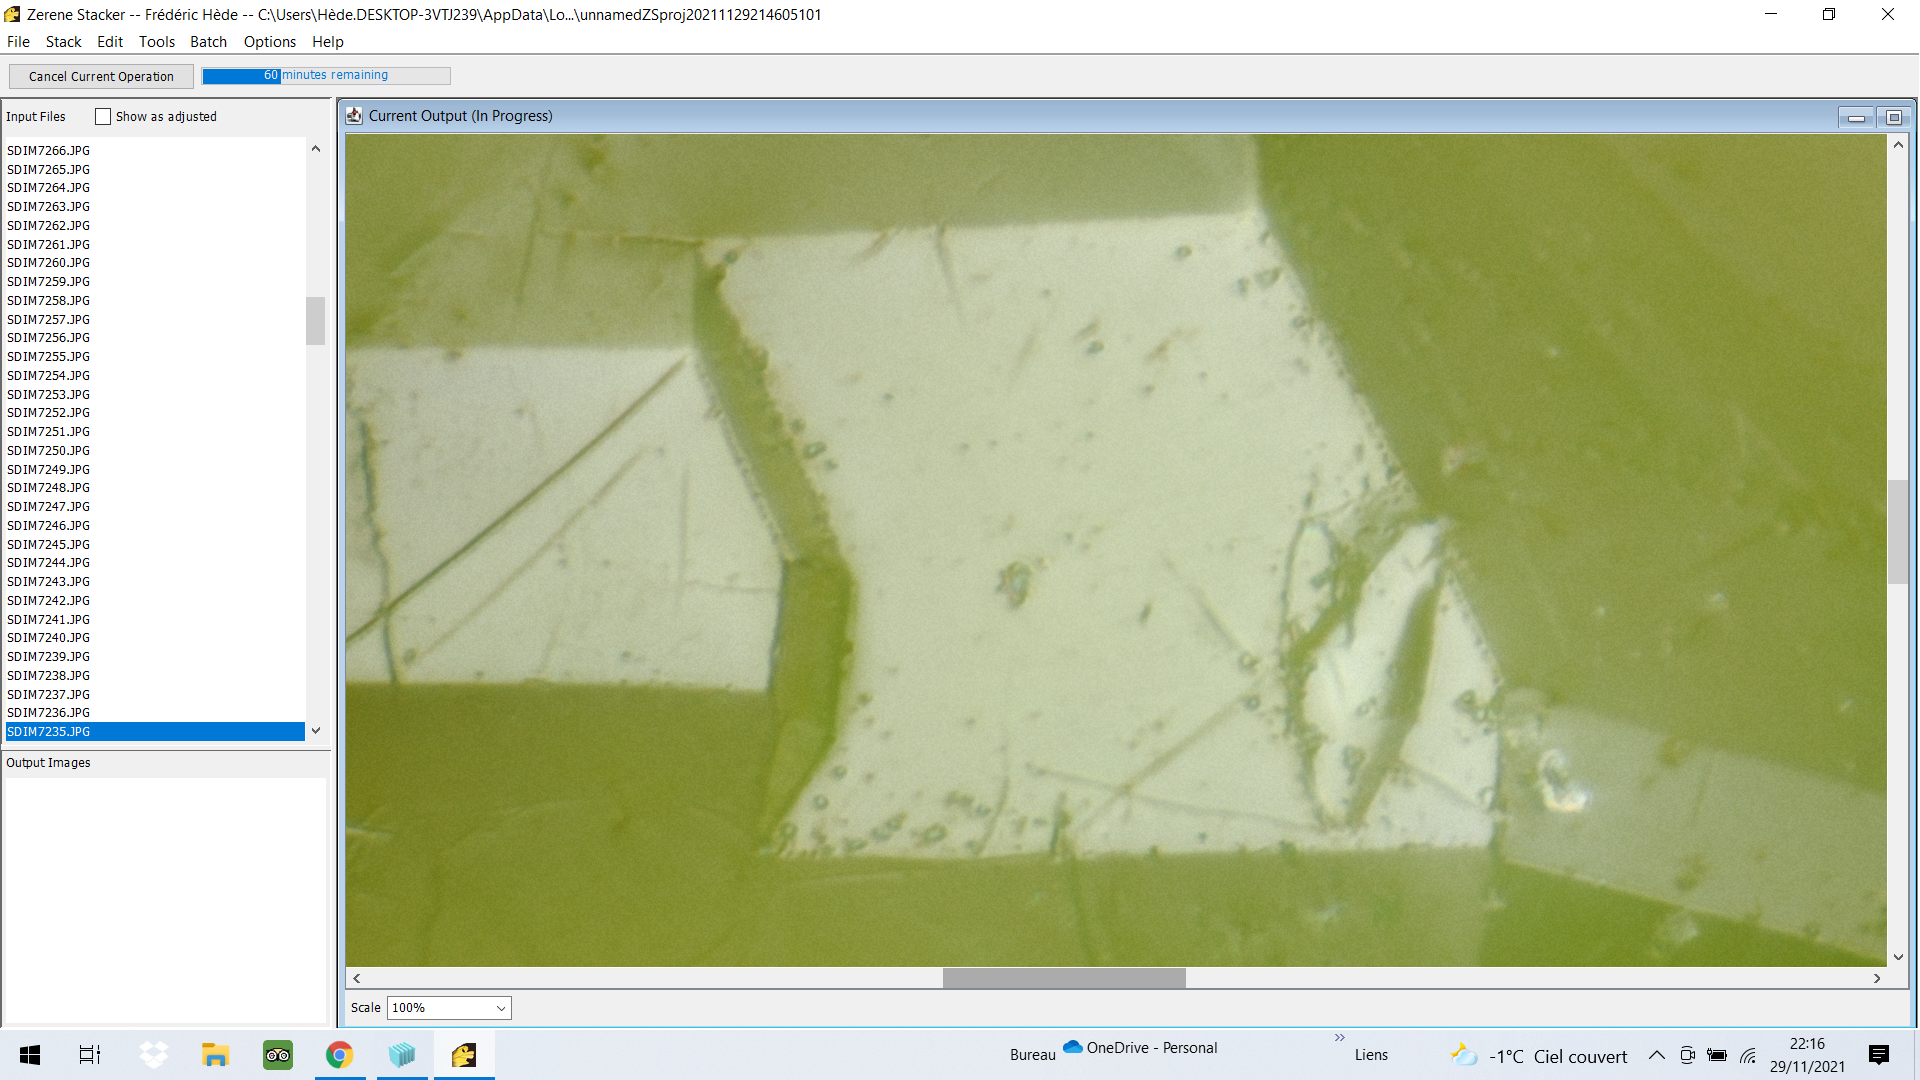Show hidden system tray icons
The height and width of the screenshot is (1080, 1920).
pyautogui.click(x=1657, y=1055)
